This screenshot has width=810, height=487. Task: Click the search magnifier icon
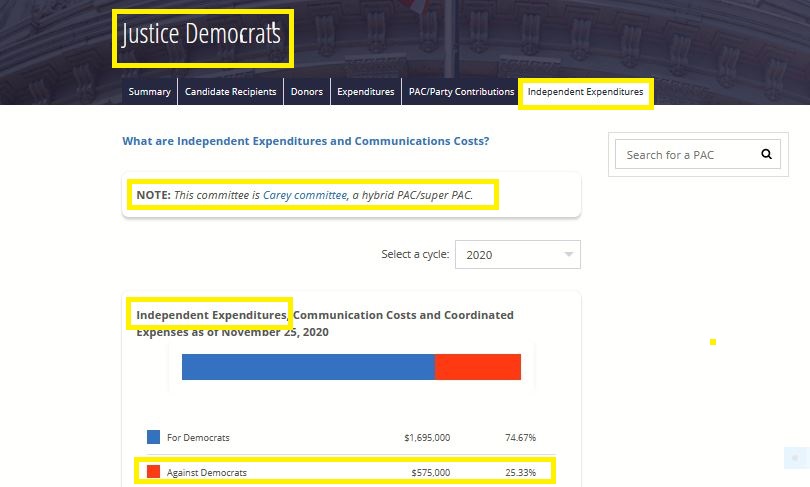pyautogui.click(x=766, y=154)
